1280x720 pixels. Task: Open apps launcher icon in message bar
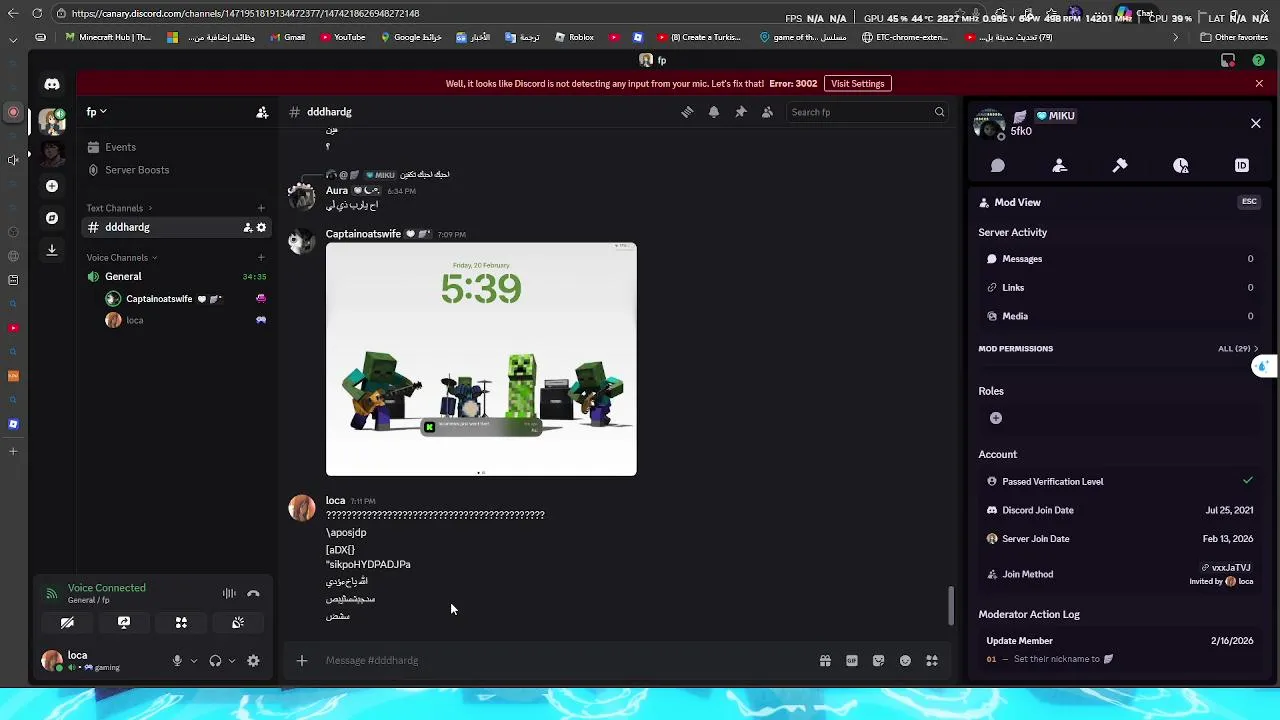[x=932, y=661]
